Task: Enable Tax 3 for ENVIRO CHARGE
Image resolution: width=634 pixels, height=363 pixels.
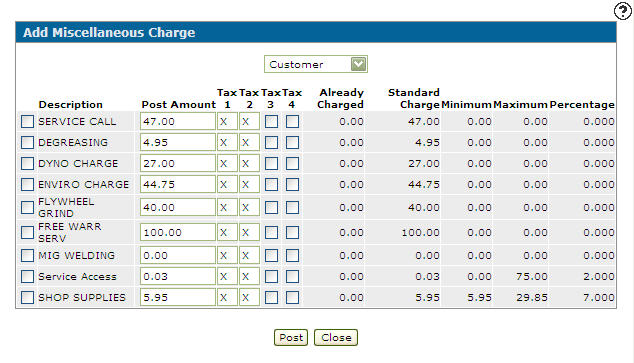Action: coord(271,184)
